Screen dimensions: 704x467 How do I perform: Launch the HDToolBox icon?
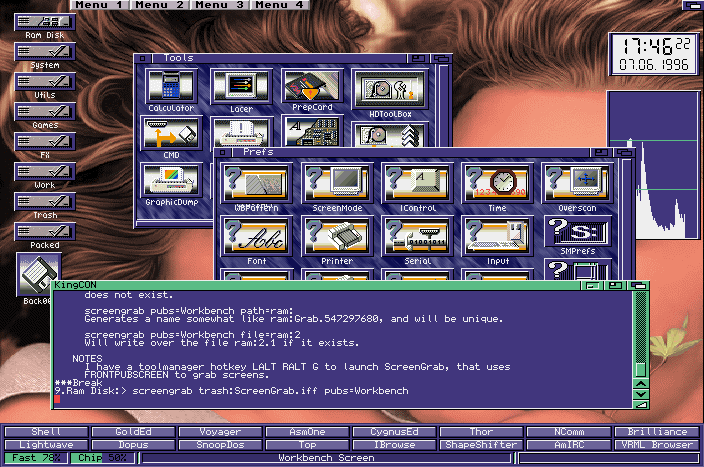(x=389, y=90)
